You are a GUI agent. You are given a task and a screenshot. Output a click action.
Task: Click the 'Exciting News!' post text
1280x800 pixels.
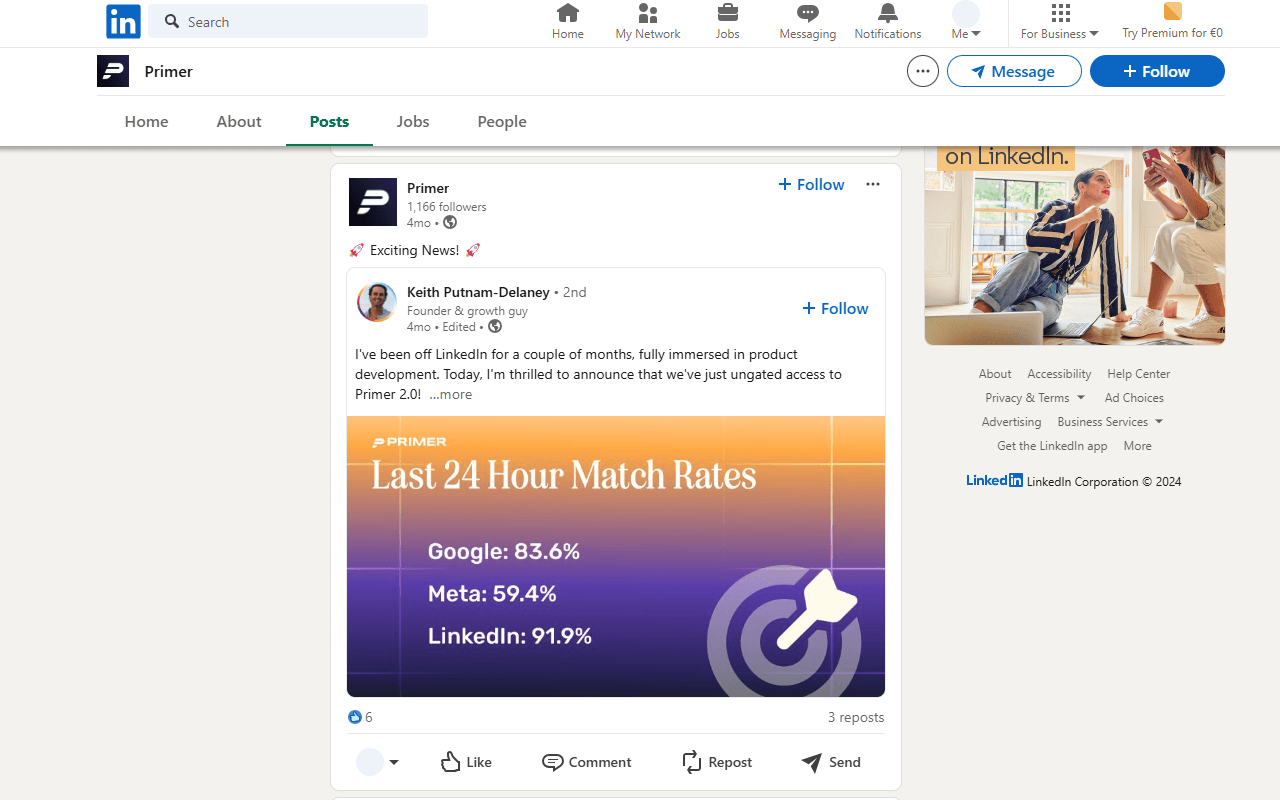click(415, 250)
